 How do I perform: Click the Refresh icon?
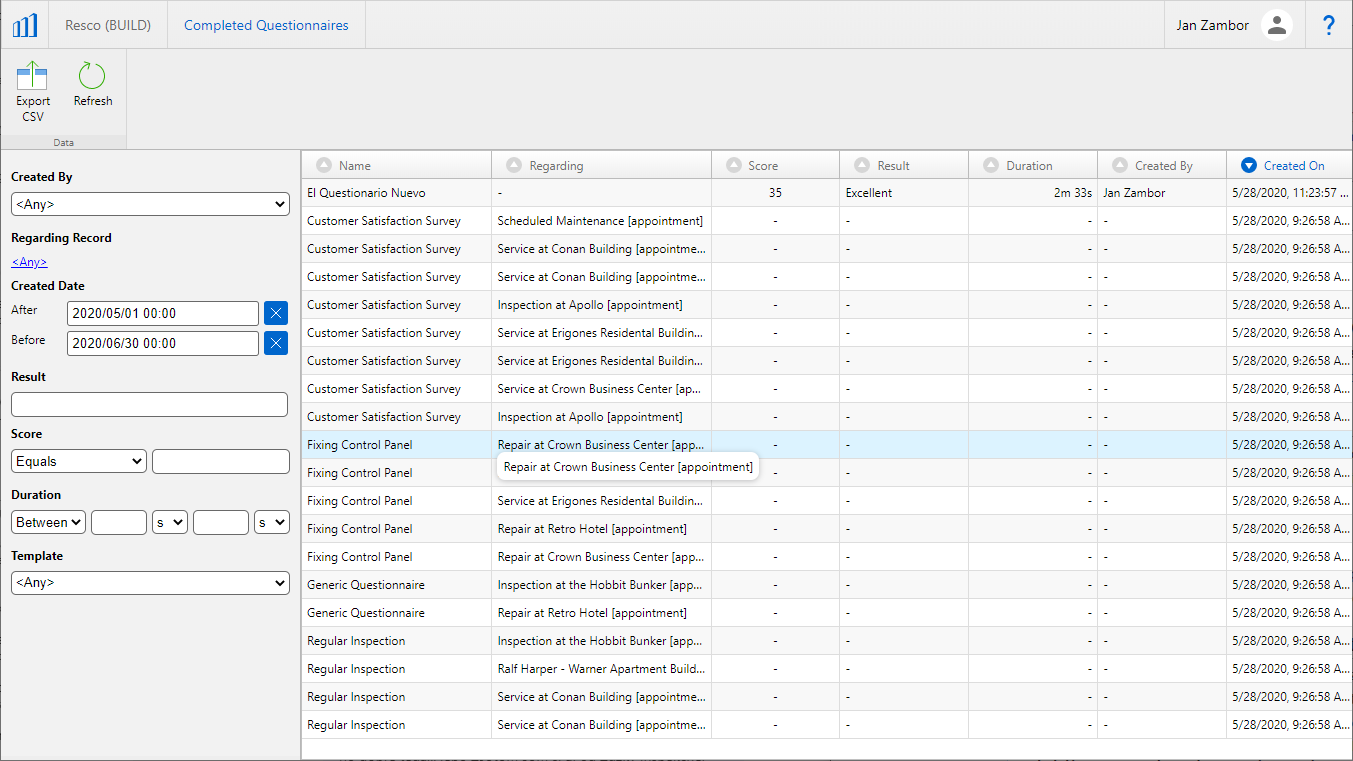point(92,77)
